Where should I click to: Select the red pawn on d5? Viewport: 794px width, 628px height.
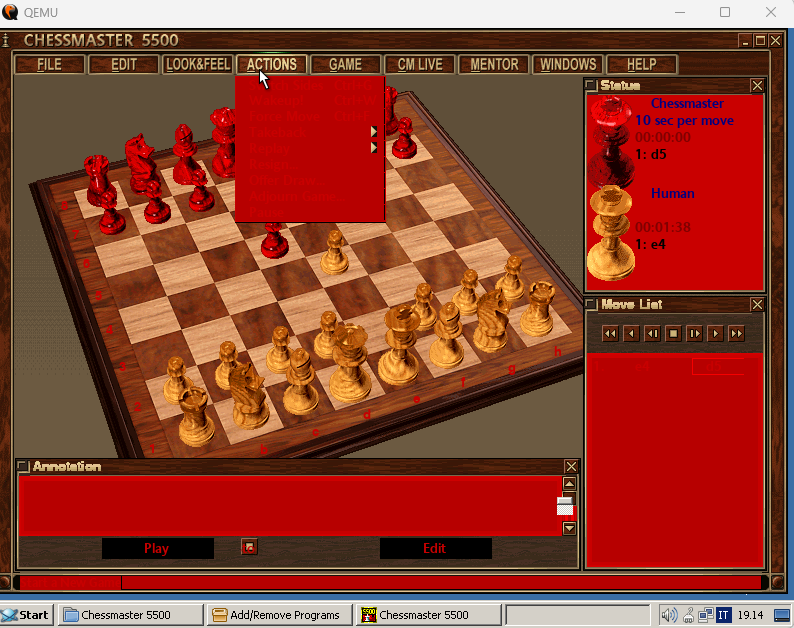pyautogui.click(x=275, y=241)
